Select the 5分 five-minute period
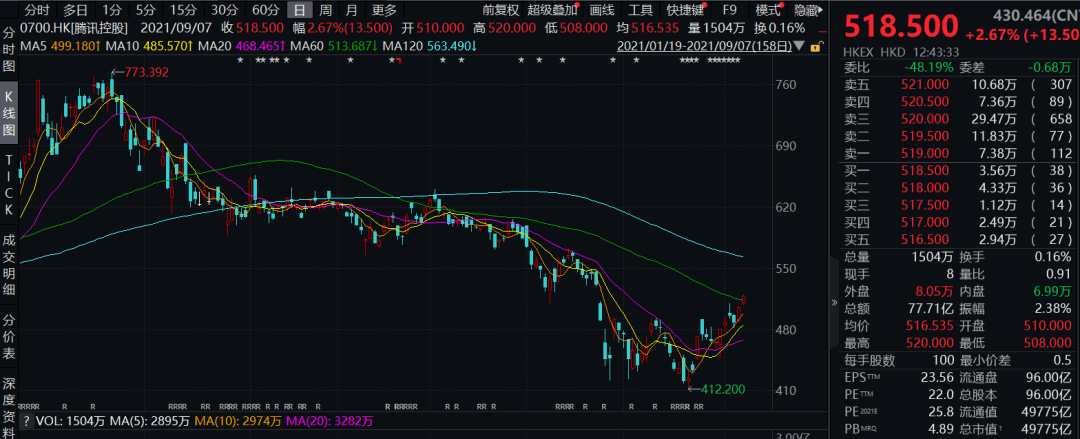 coord(145,10)
